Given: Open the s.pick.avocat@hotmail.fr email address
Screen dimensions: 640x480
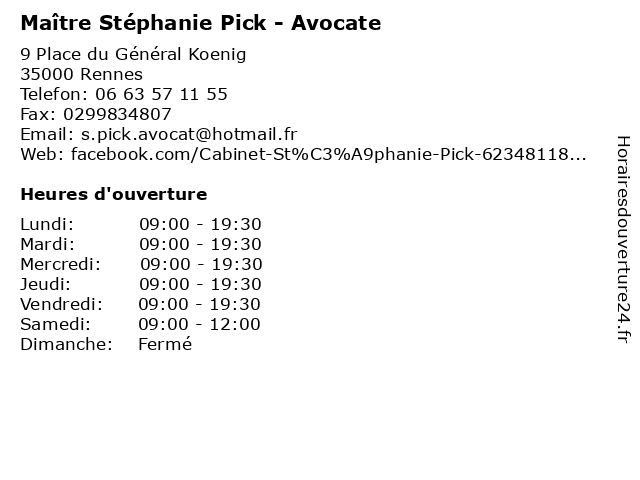Looking at the screenshot, I should pyautogui.click(x=189, y=134).
